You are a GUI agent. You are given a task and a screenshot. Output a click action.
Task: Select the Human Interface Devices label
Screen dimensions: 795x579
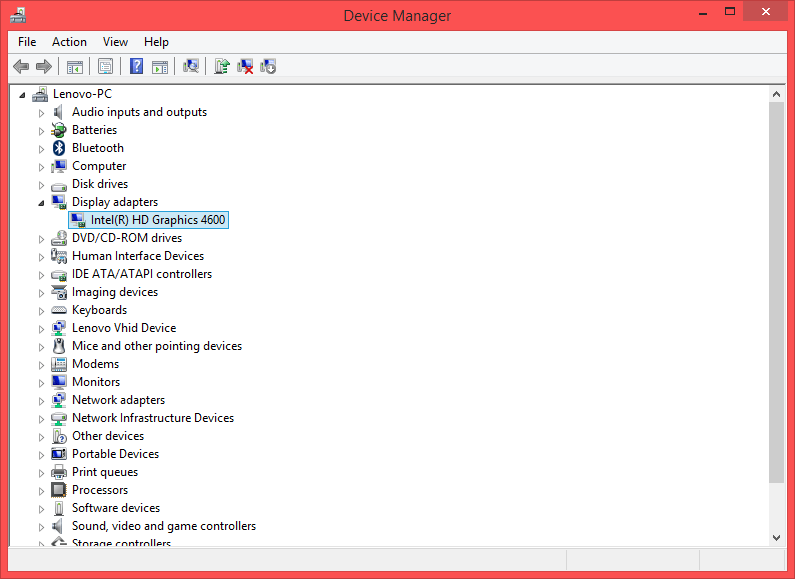138,256
